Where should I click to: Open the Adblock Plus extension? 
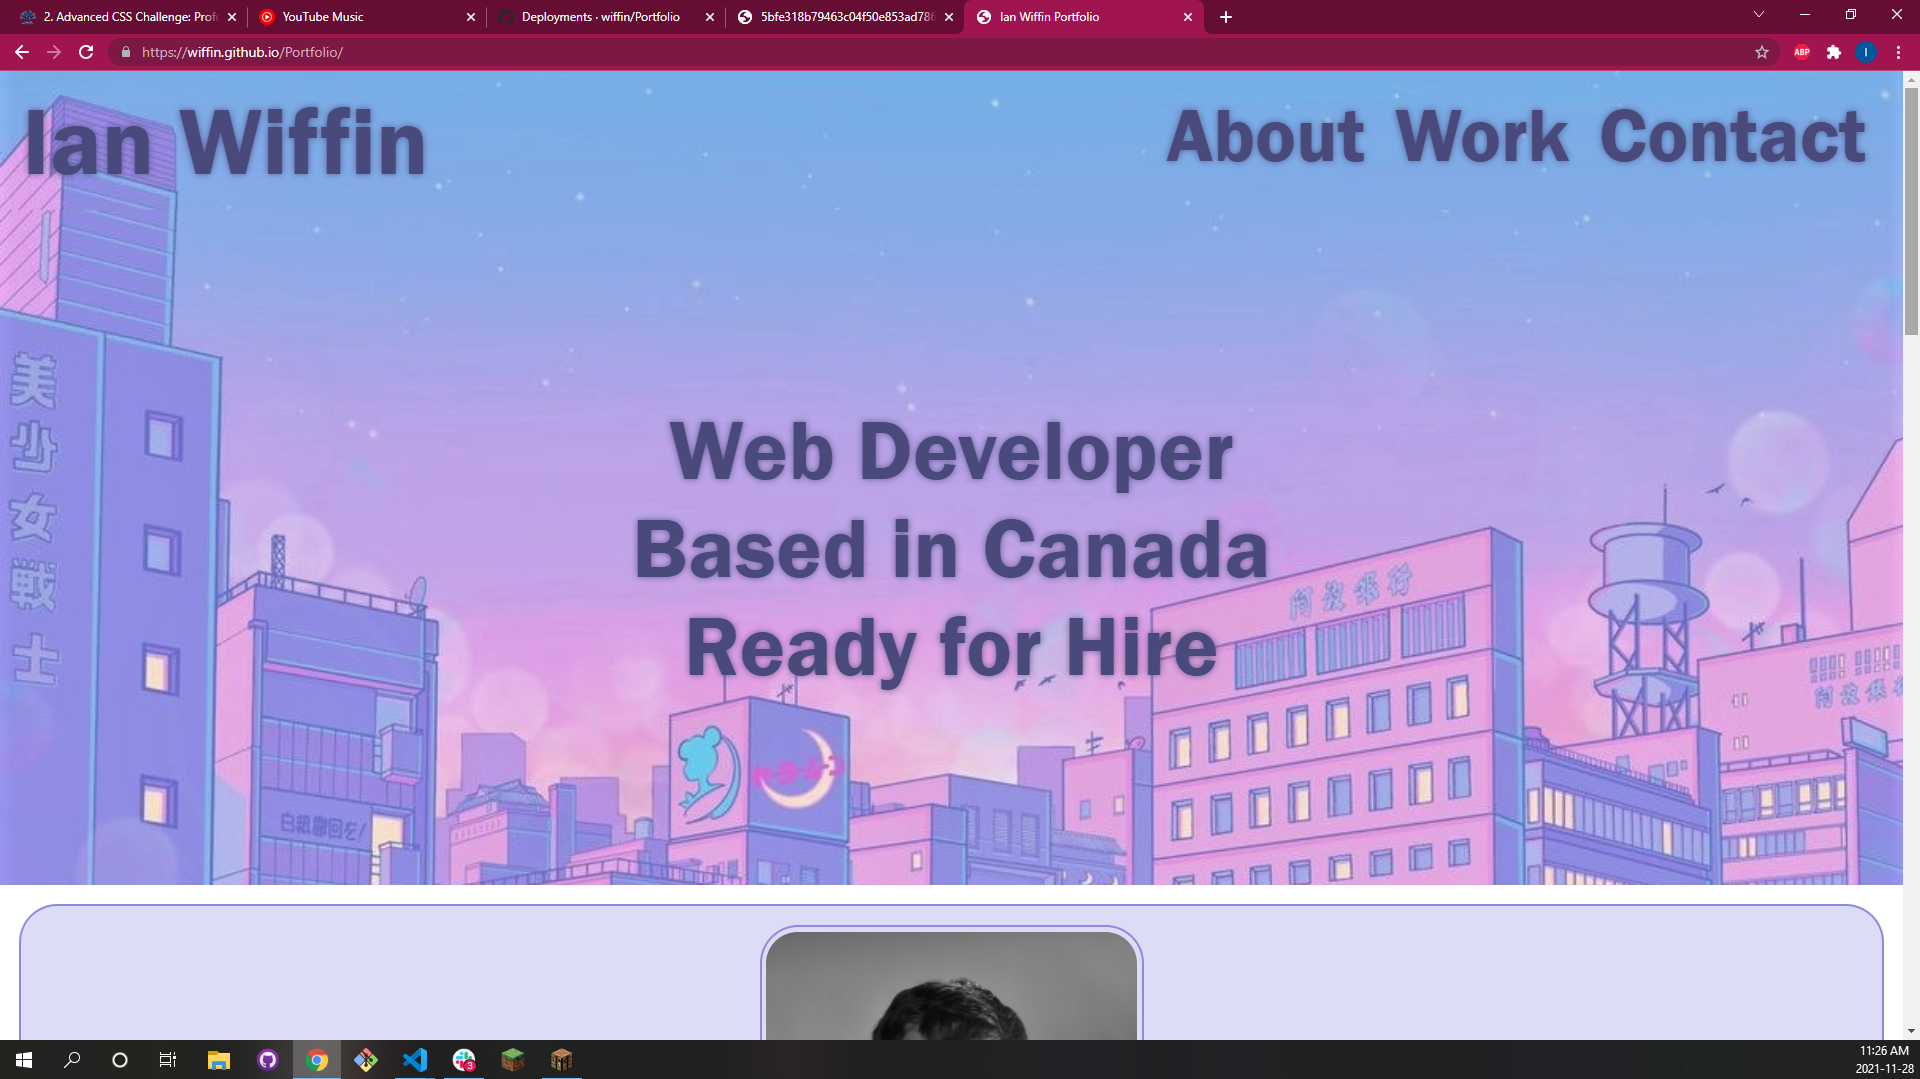1801,52
